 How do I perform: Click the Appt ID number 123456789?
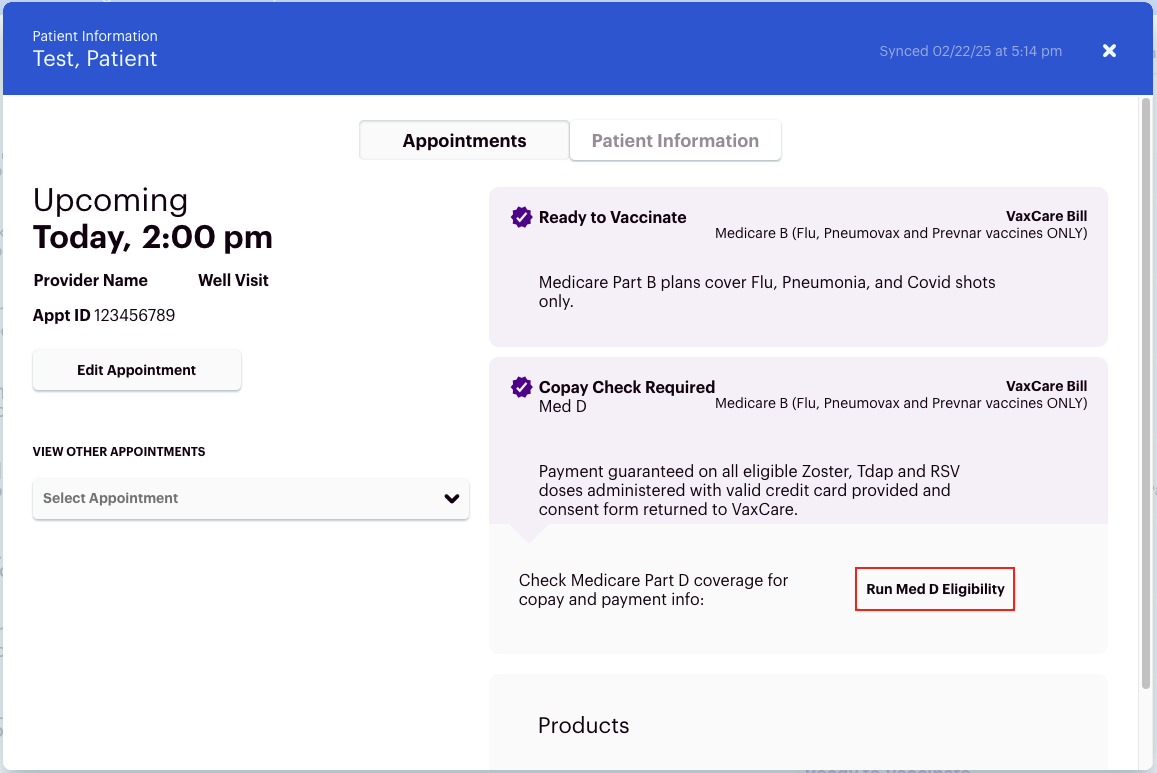(x=134, y=316)
